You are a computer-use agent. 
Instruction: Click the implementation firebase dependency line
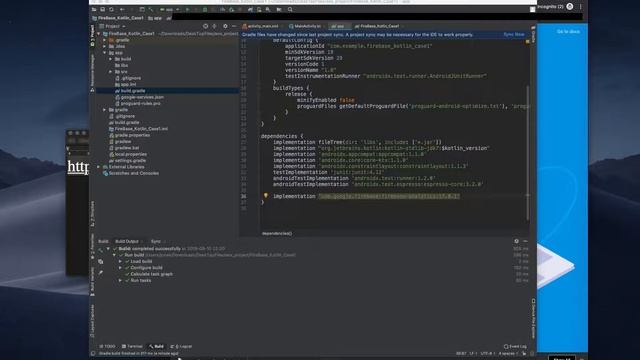click(x=366, y=196)
